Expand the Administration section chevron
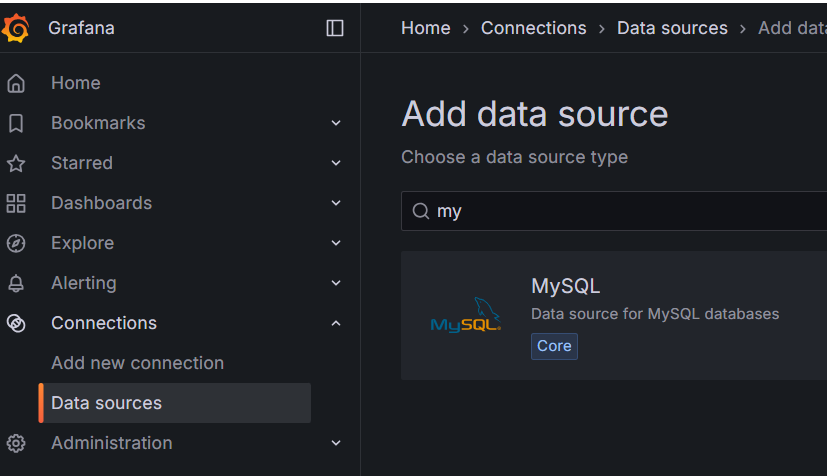The height and width of the screenshot is (476, 827). pyautogui.click(x=336, y=443)
